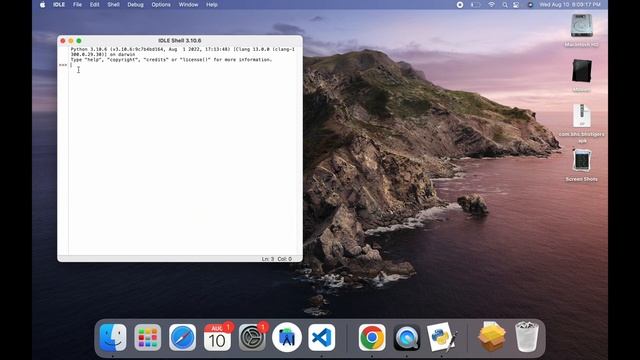Select the black folder icon on the desktop
Screen dimensions: 640x360
click(x=582, y=71)
